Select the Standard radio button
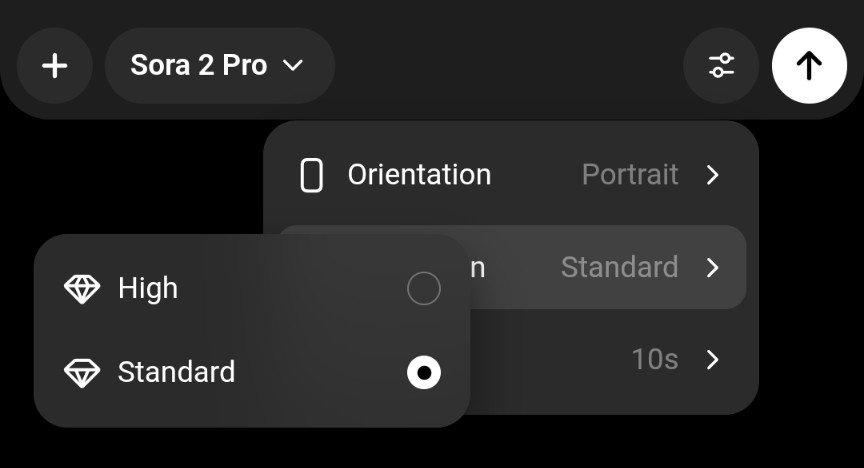The image size is (864, 468). [x=424, y=373]
